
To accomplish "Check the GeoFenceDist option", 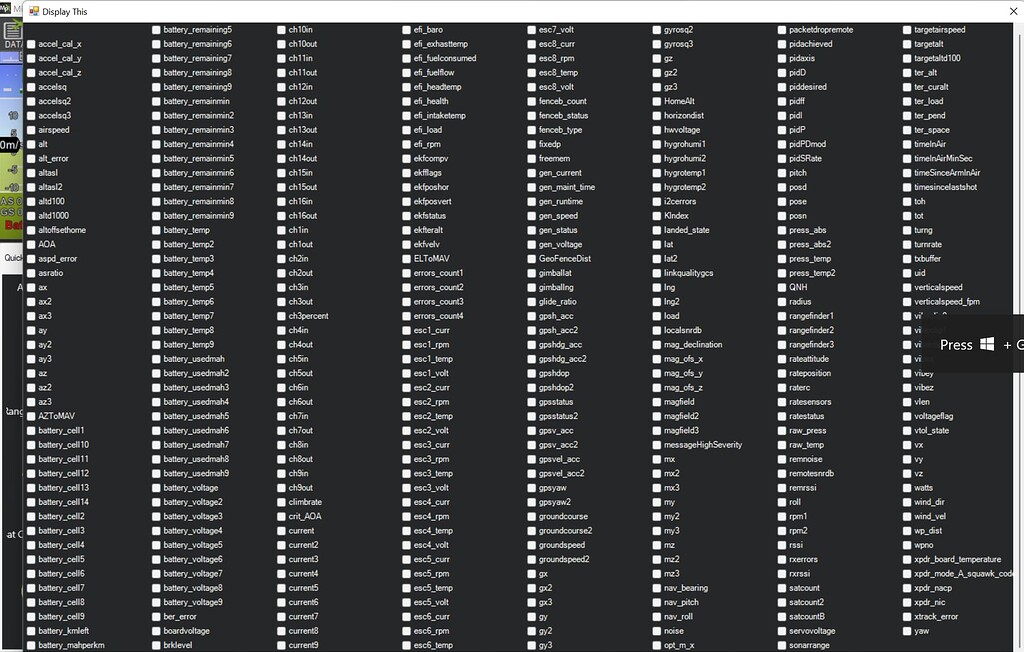I will (532, 259).
